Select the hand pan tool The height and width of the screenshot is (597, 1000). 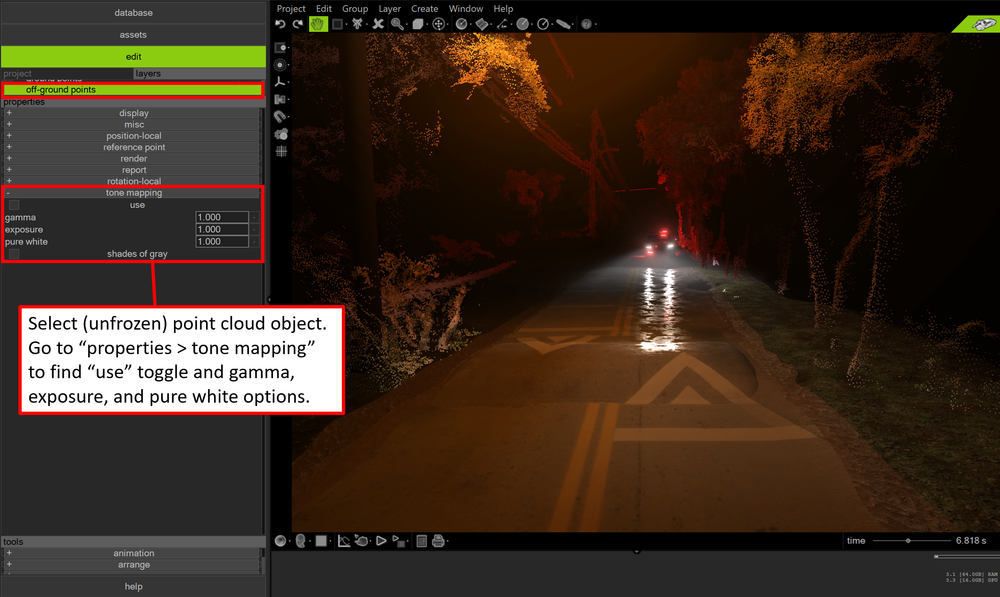click(x=318, y=24)
